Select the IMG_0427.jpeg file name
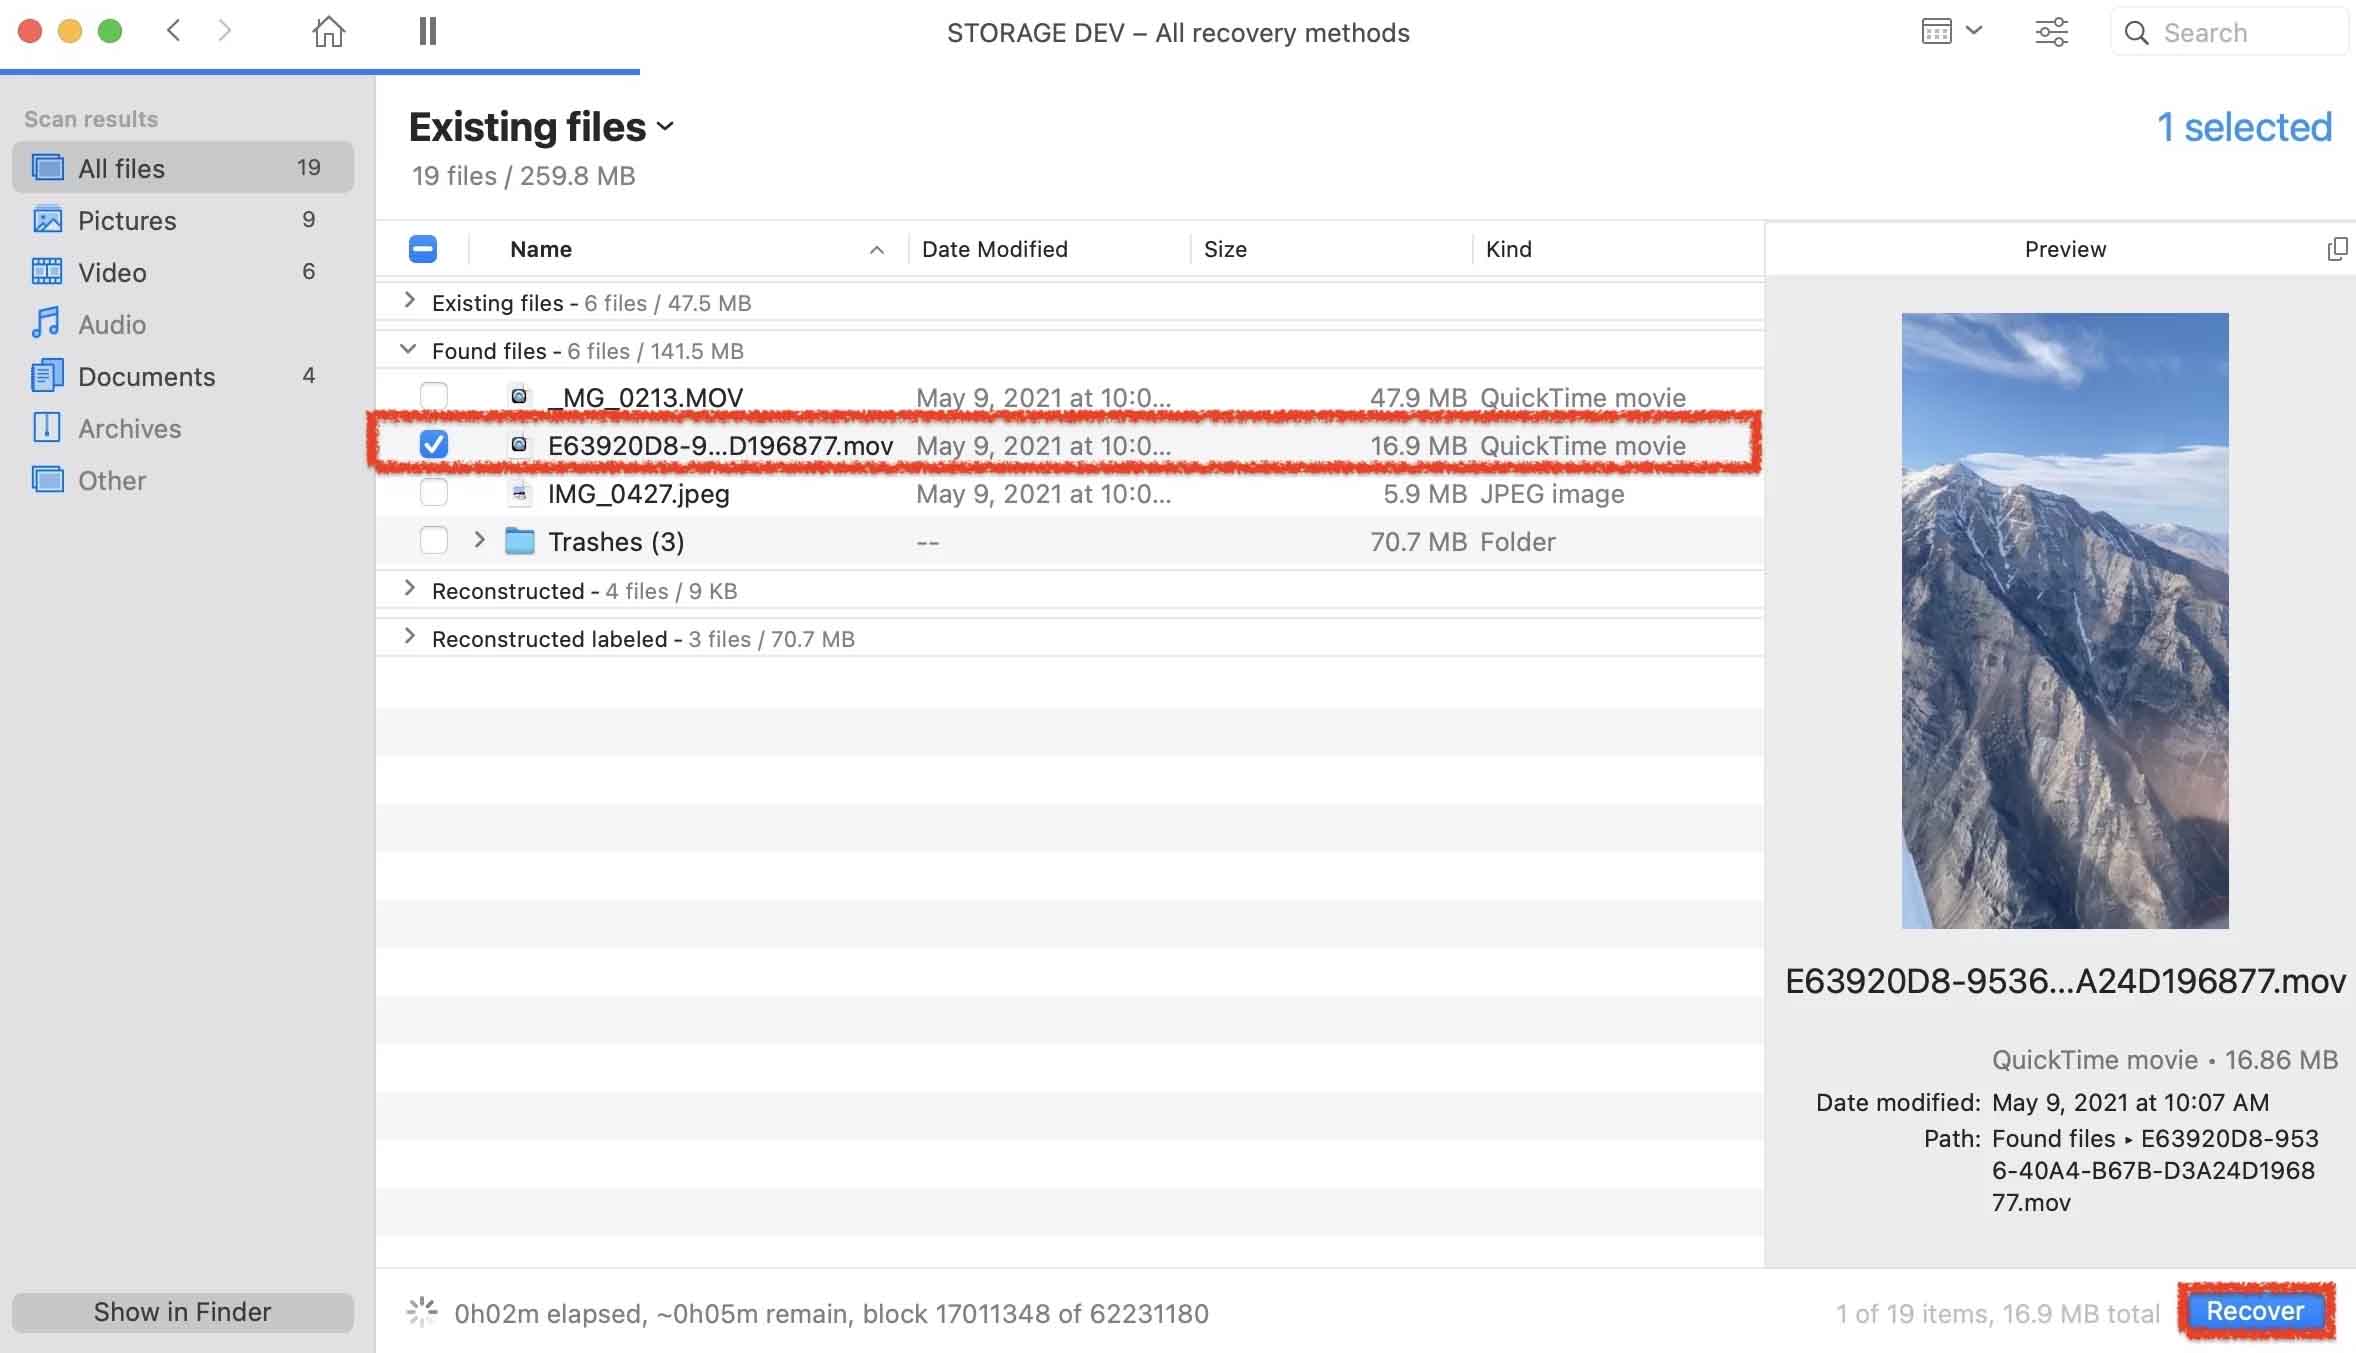 [x=639, y=493]
